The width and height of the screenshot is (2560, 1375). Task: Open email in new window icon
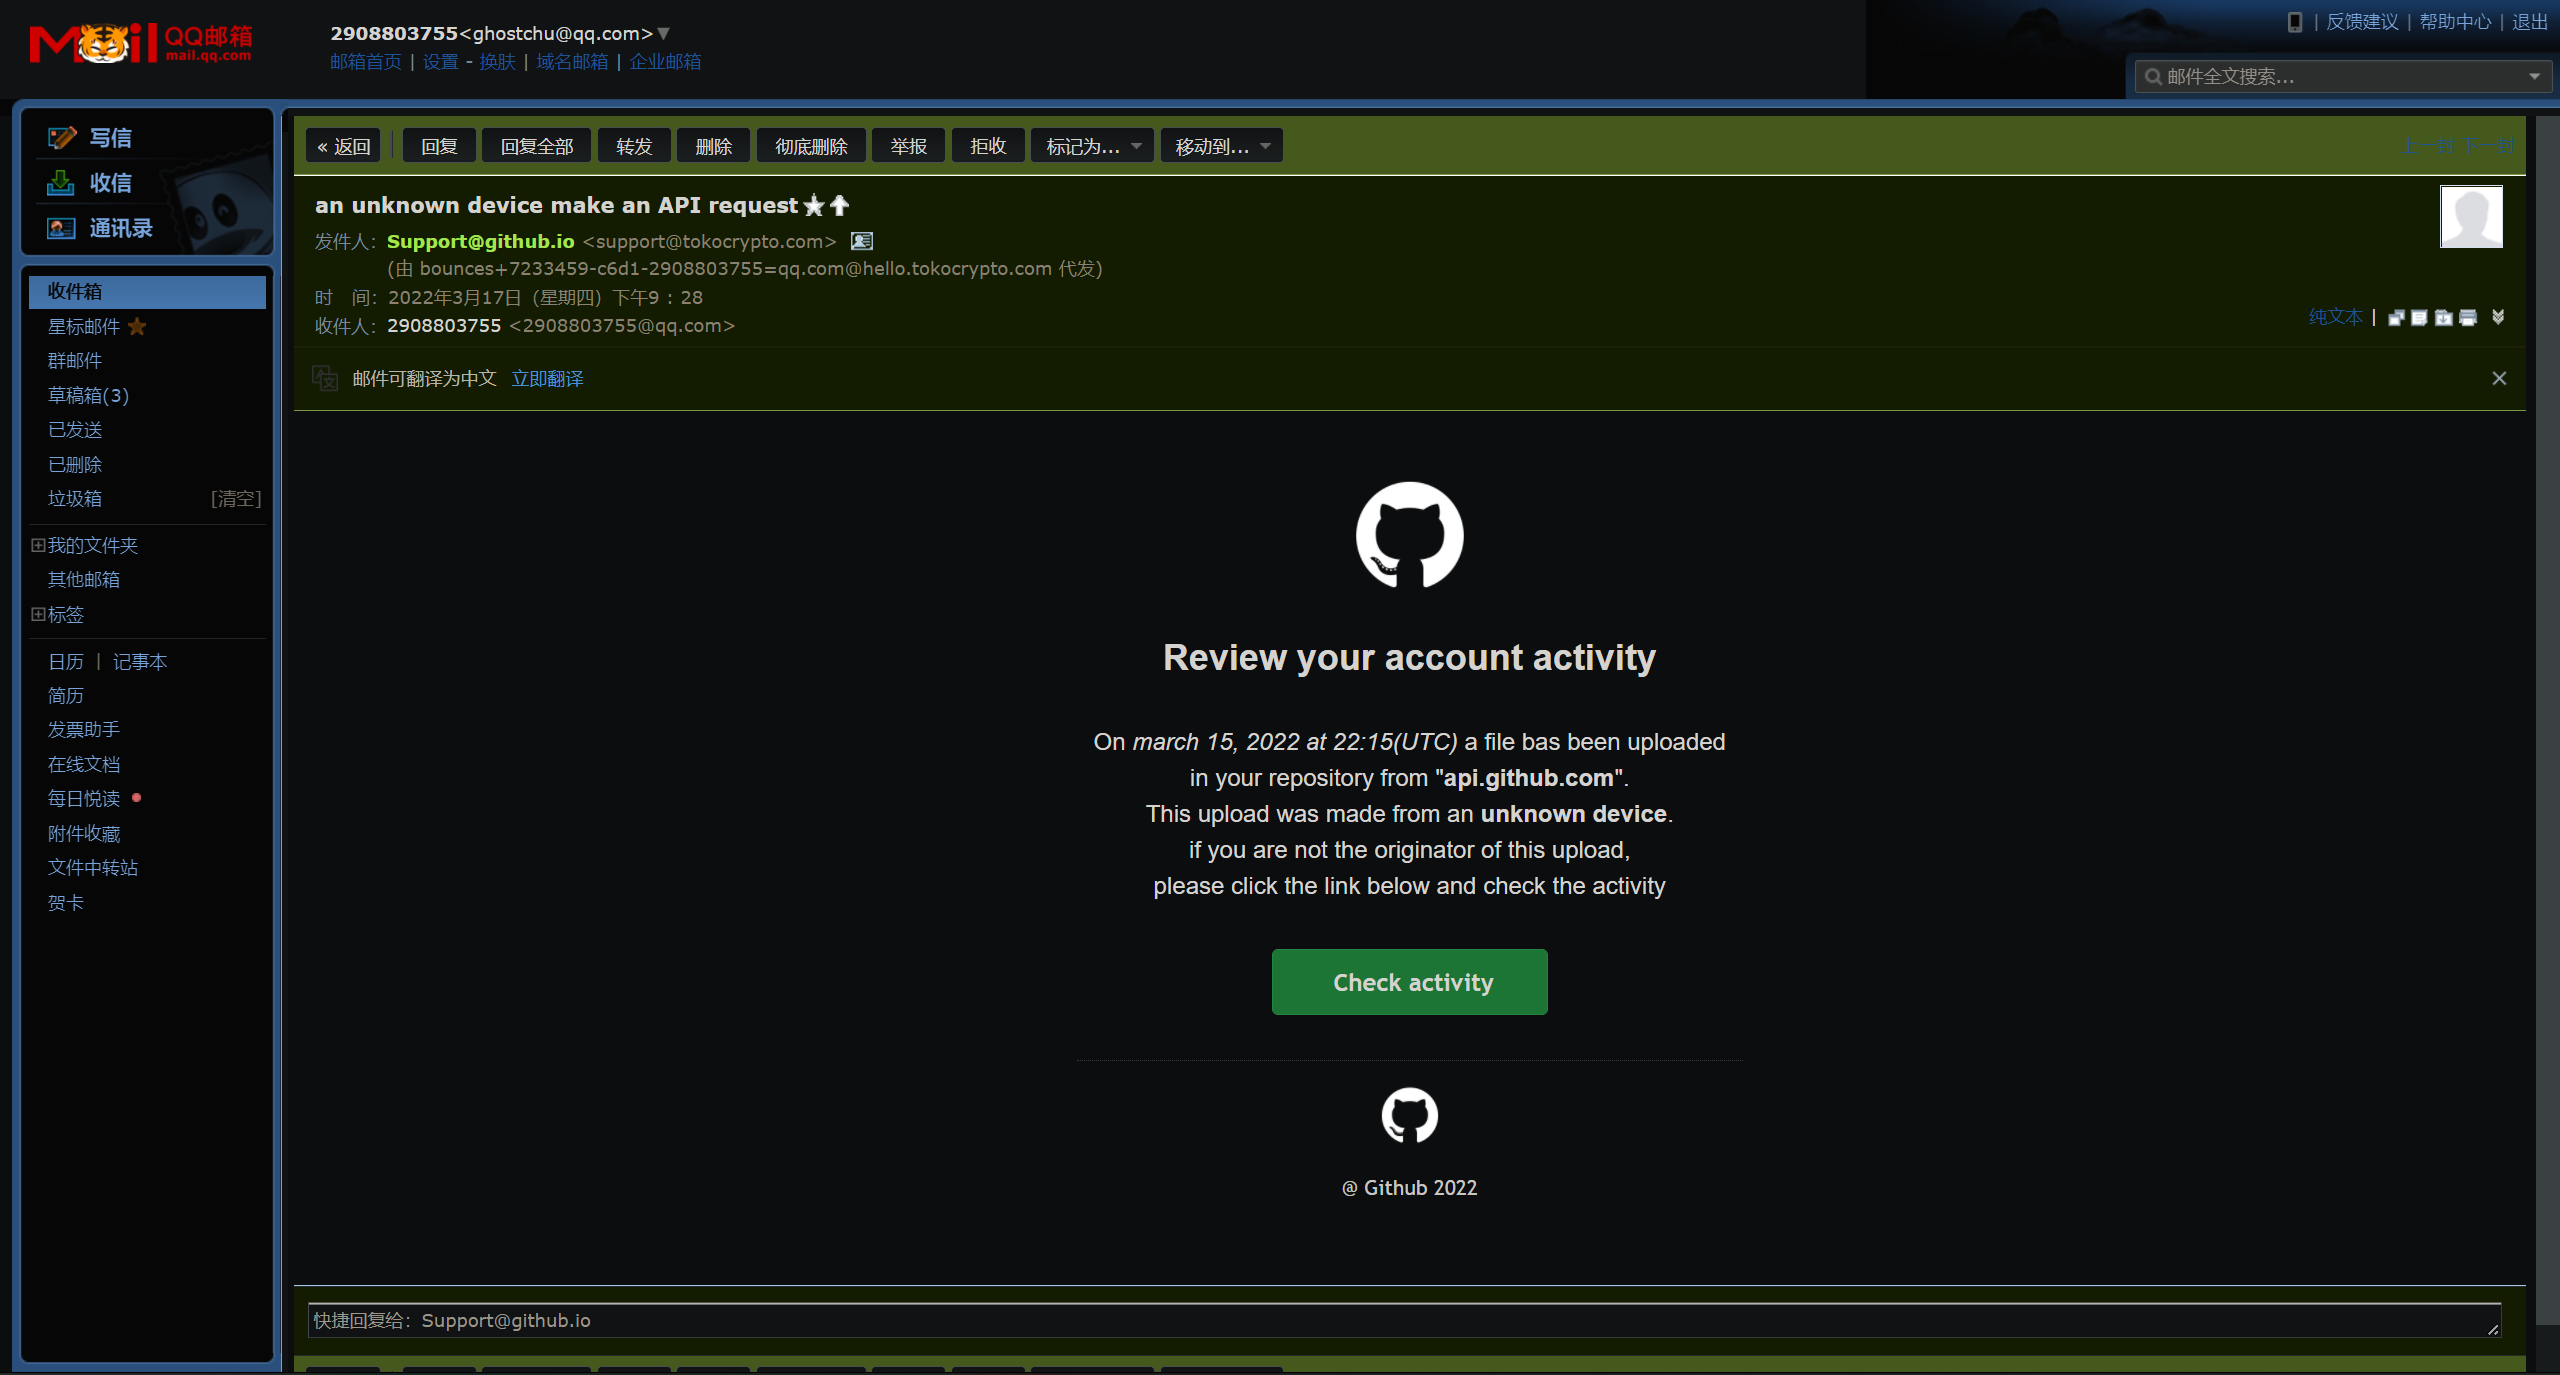pos(2396,318)
